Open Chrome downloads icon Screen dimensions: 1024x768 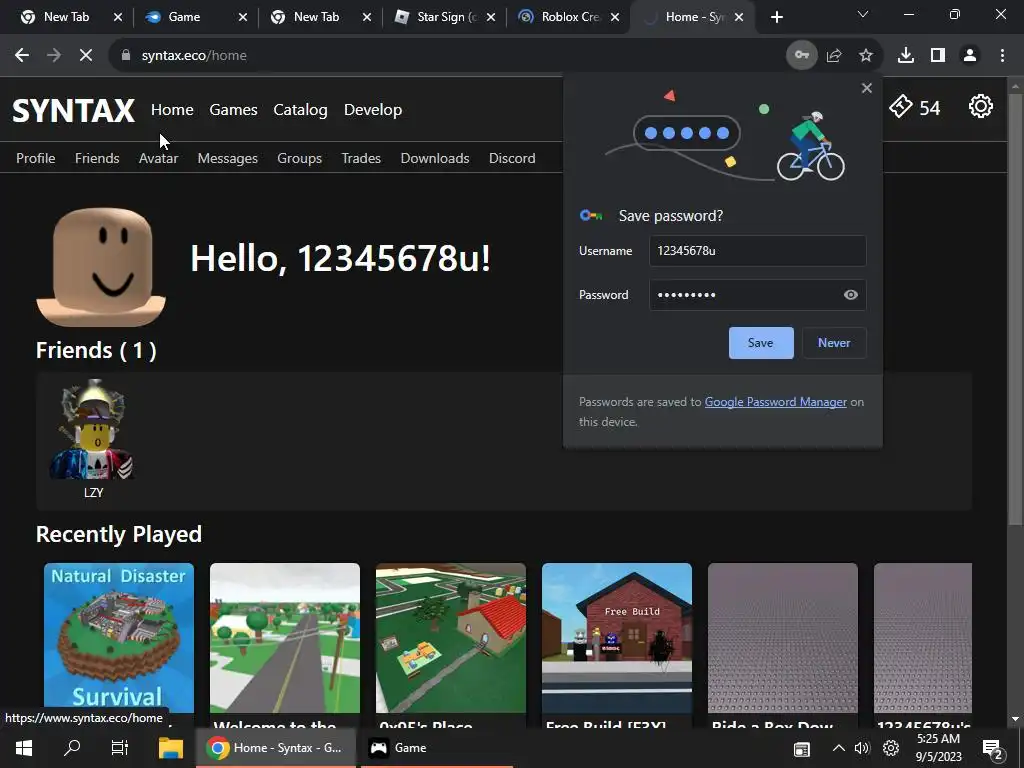905,56
